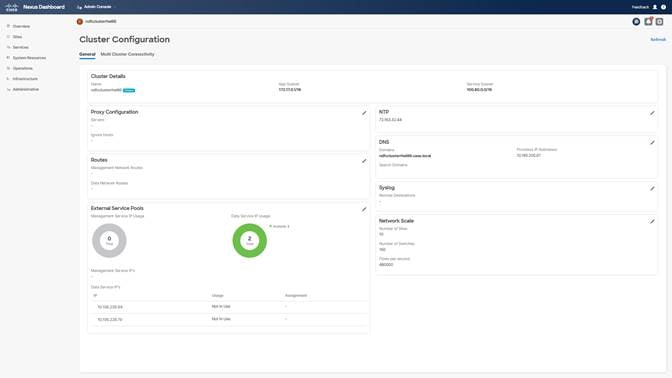Image resolution: width=672 pixels, height=378 pixels.
Task: Edit the Network Scale settings
Action: [x=652, y=221]
